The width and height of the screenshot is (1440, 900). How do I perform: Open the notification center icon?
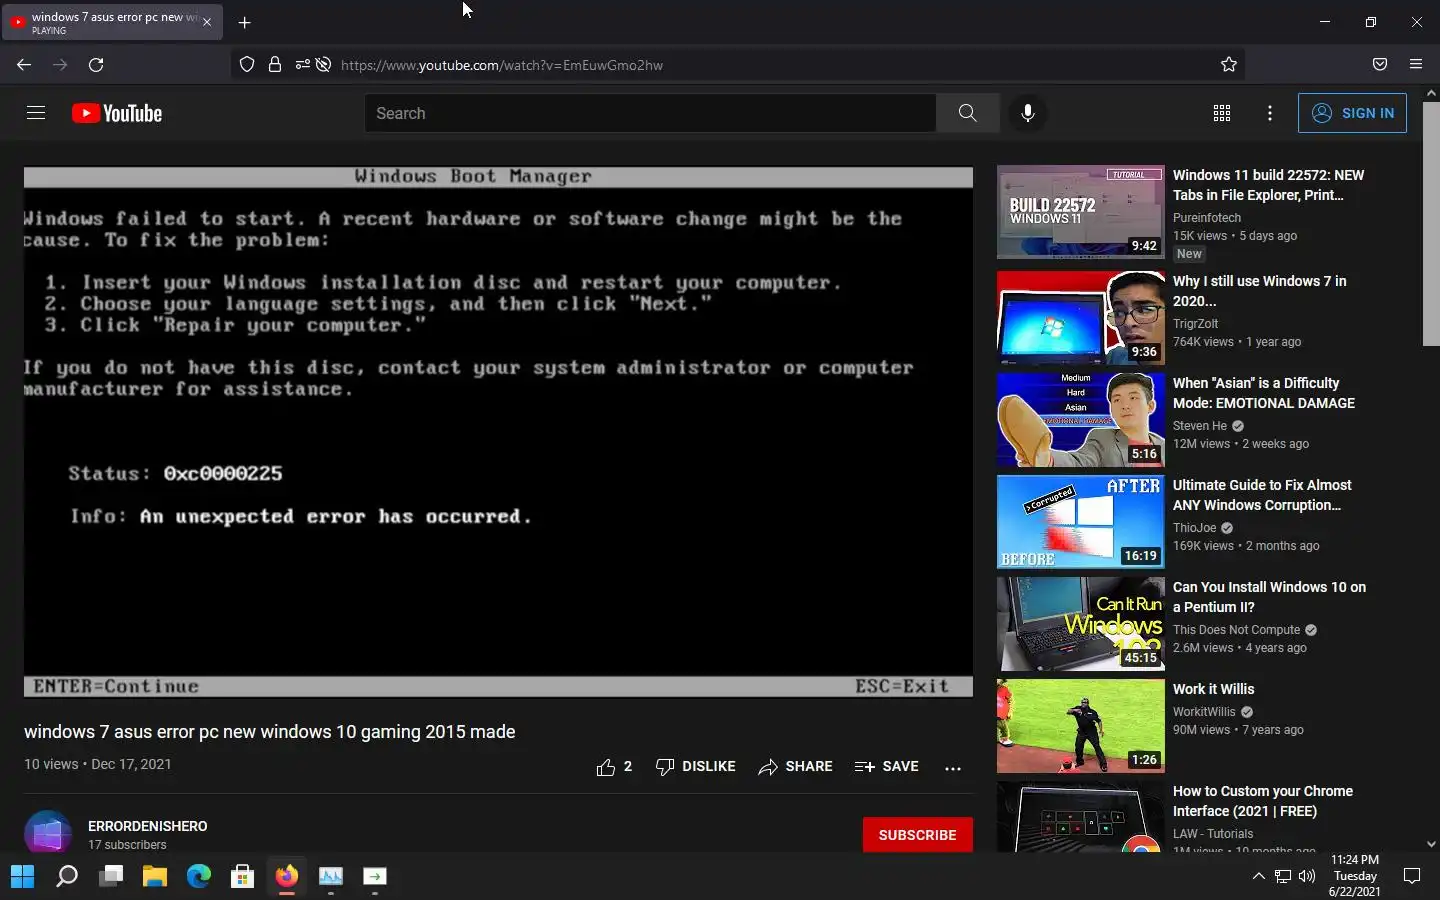1412,876
